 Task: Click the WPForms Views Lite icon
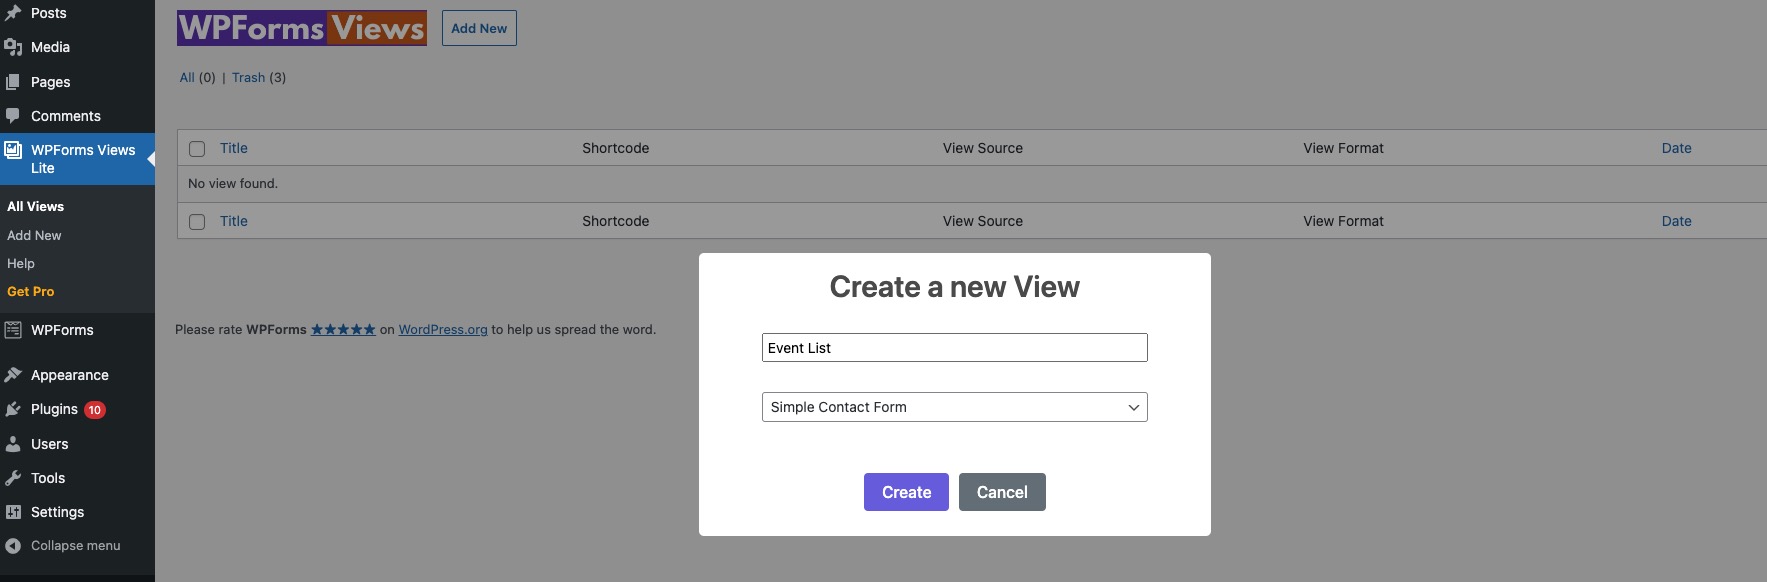[x=13, y=150]
